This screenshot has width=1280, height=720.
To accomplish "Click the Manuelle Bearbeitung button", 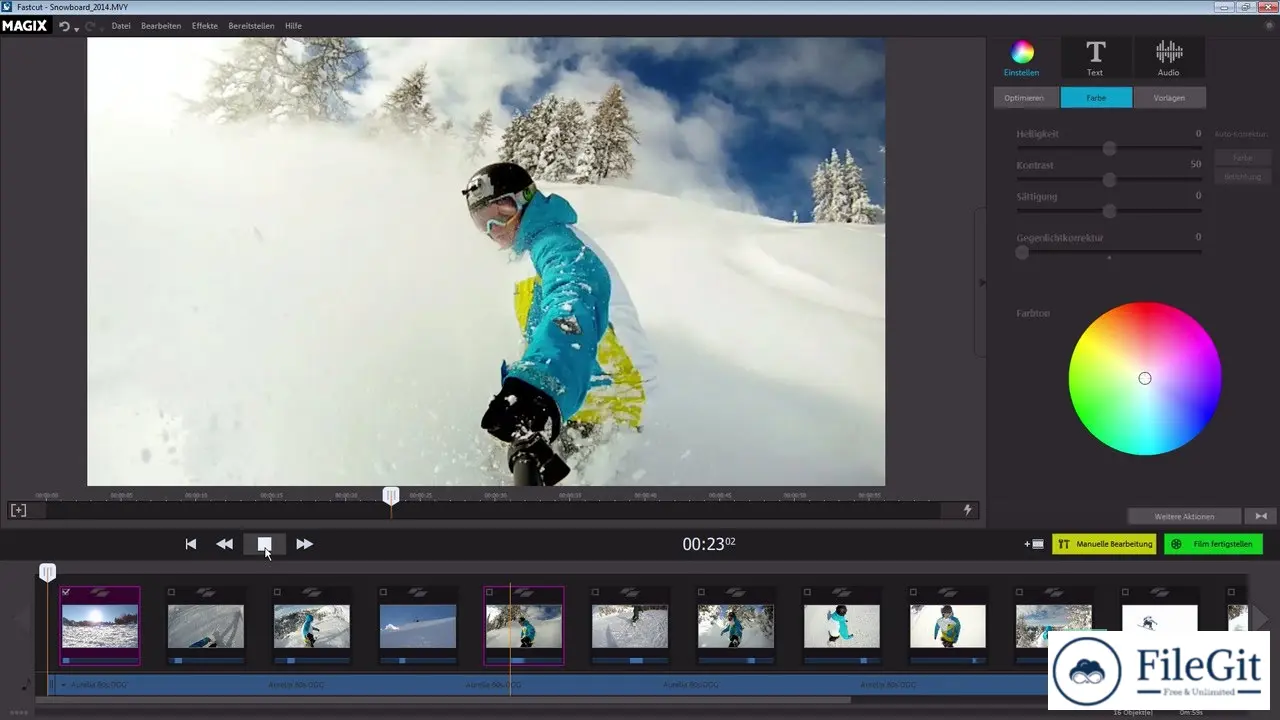I will coord(1104,544).
